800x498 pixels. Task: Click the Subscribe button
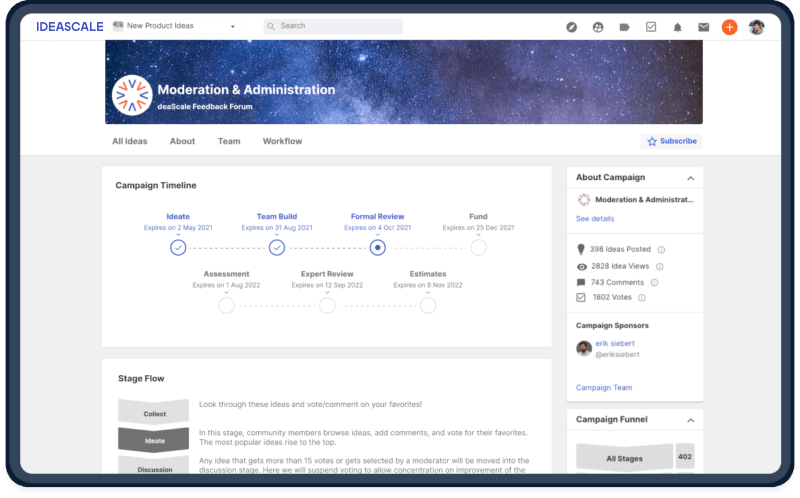(x=671, y=141)
